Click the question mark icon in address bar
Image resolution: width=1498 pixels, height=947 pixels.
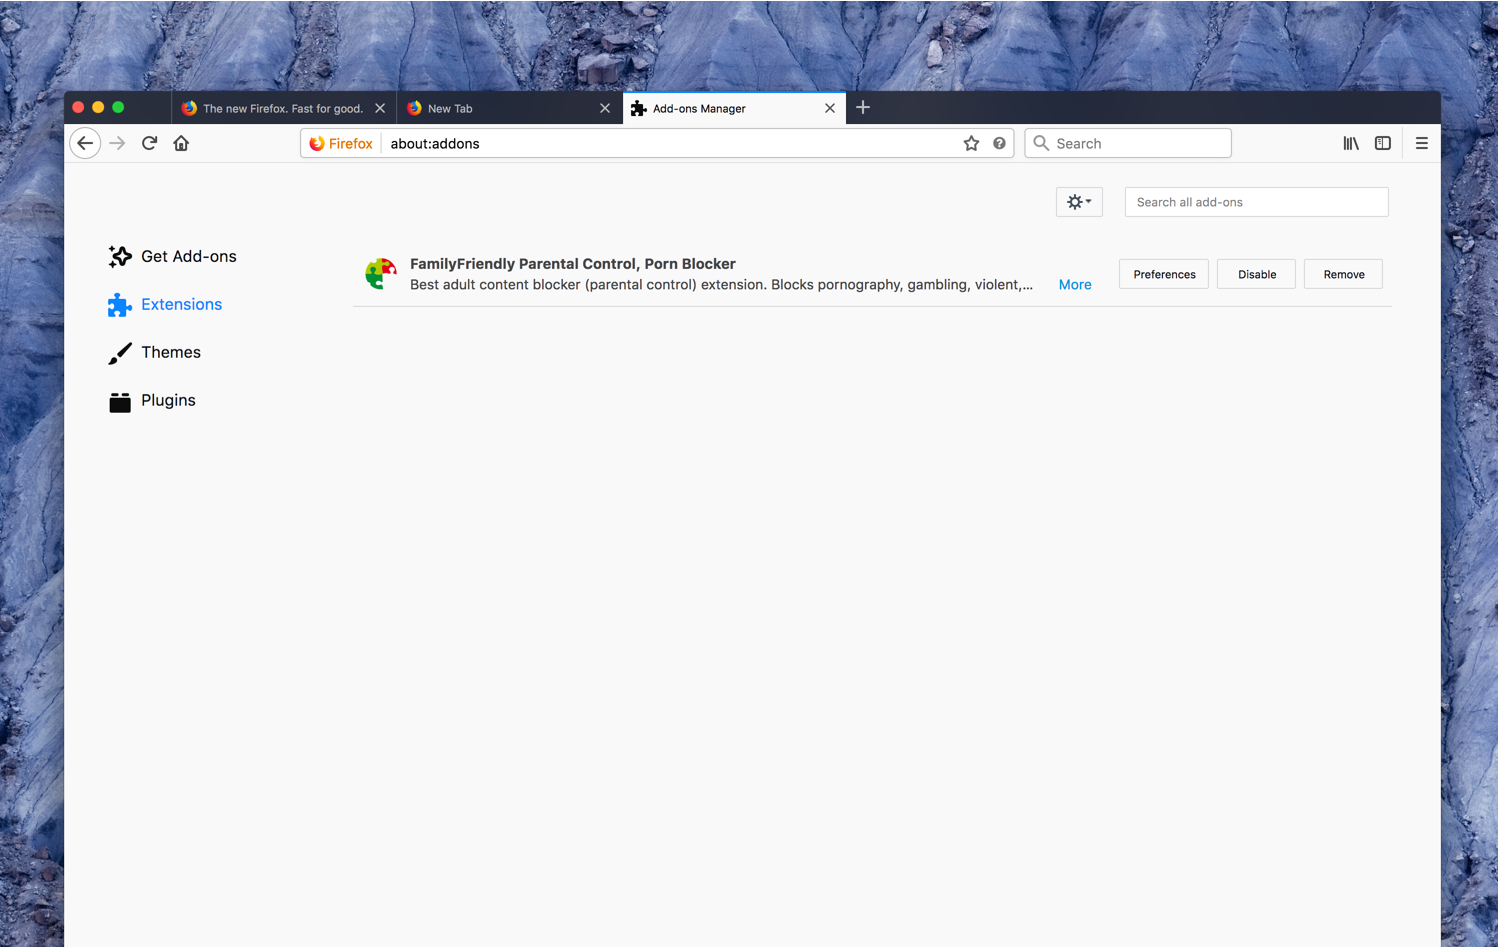coord(999,143)
